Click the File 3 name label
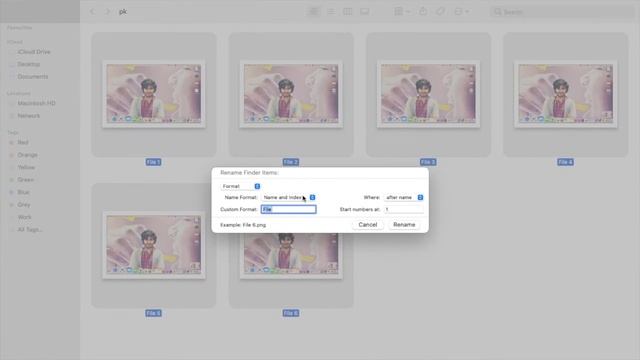This screenshot has width=640, height=360. pos(428,162)
